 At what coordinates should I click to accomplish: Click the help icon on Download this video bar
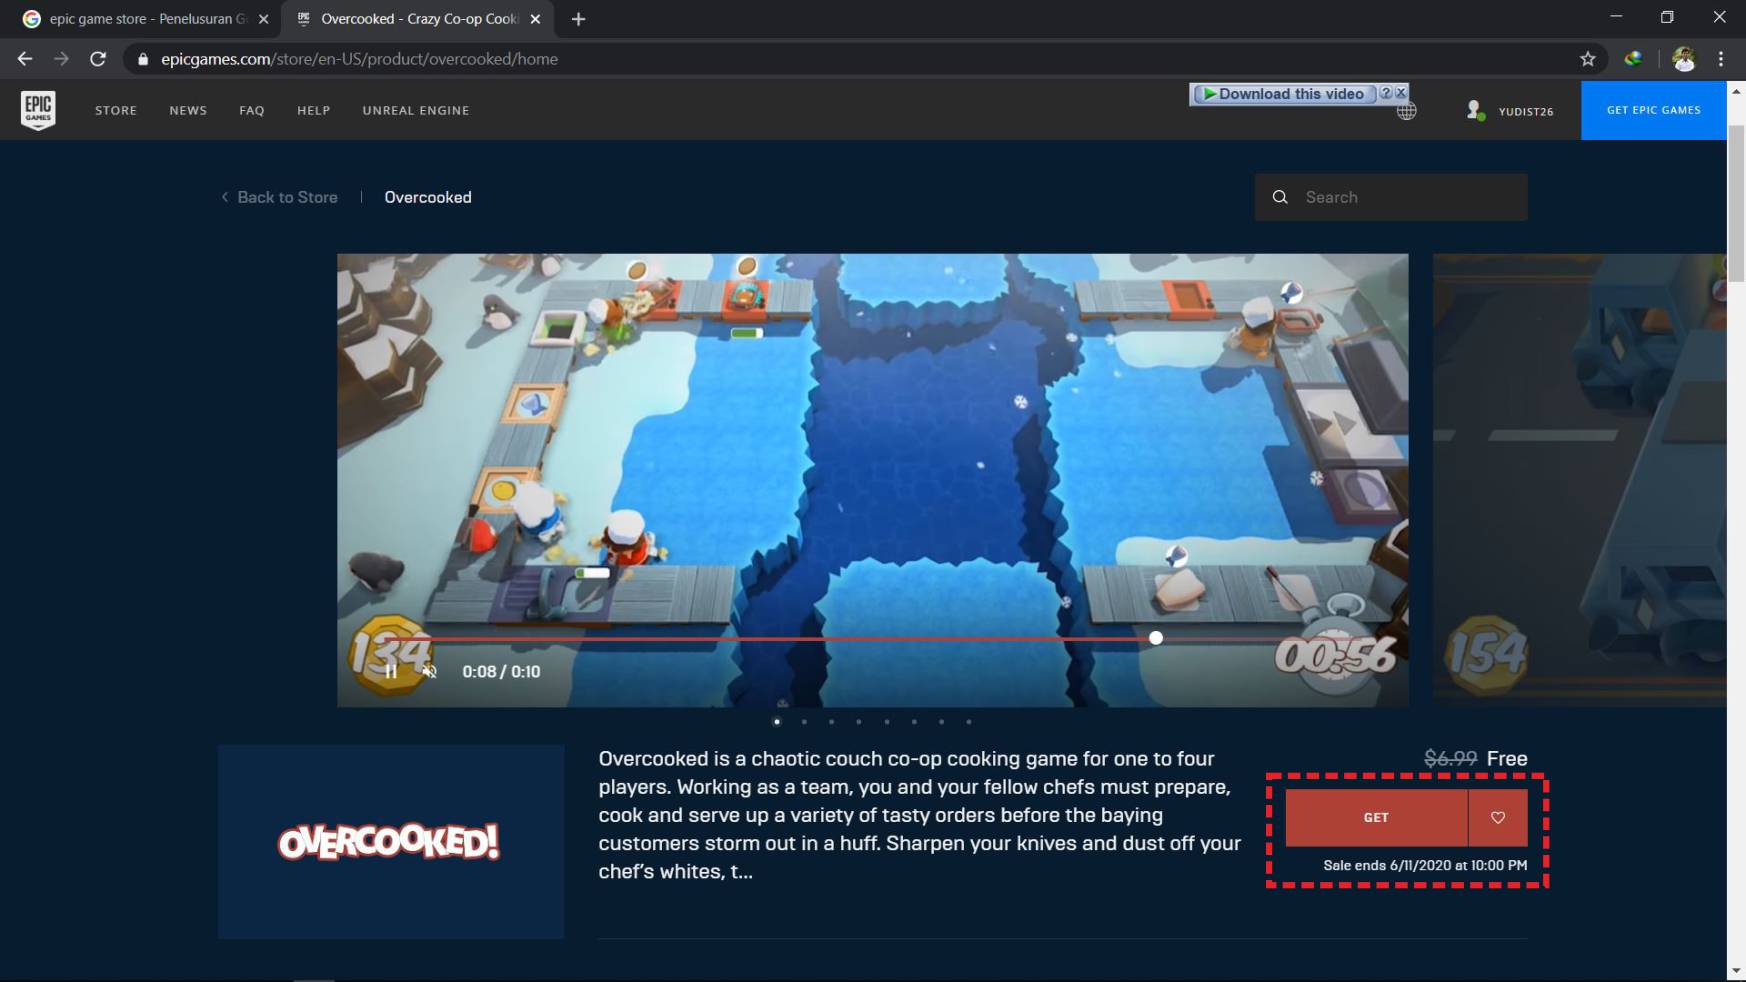point(1386,93)
